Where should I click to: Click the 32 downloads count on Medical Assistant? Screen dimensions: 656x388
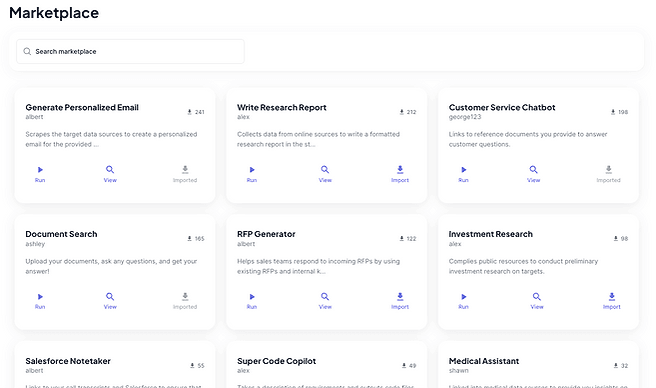click(620, 365)
